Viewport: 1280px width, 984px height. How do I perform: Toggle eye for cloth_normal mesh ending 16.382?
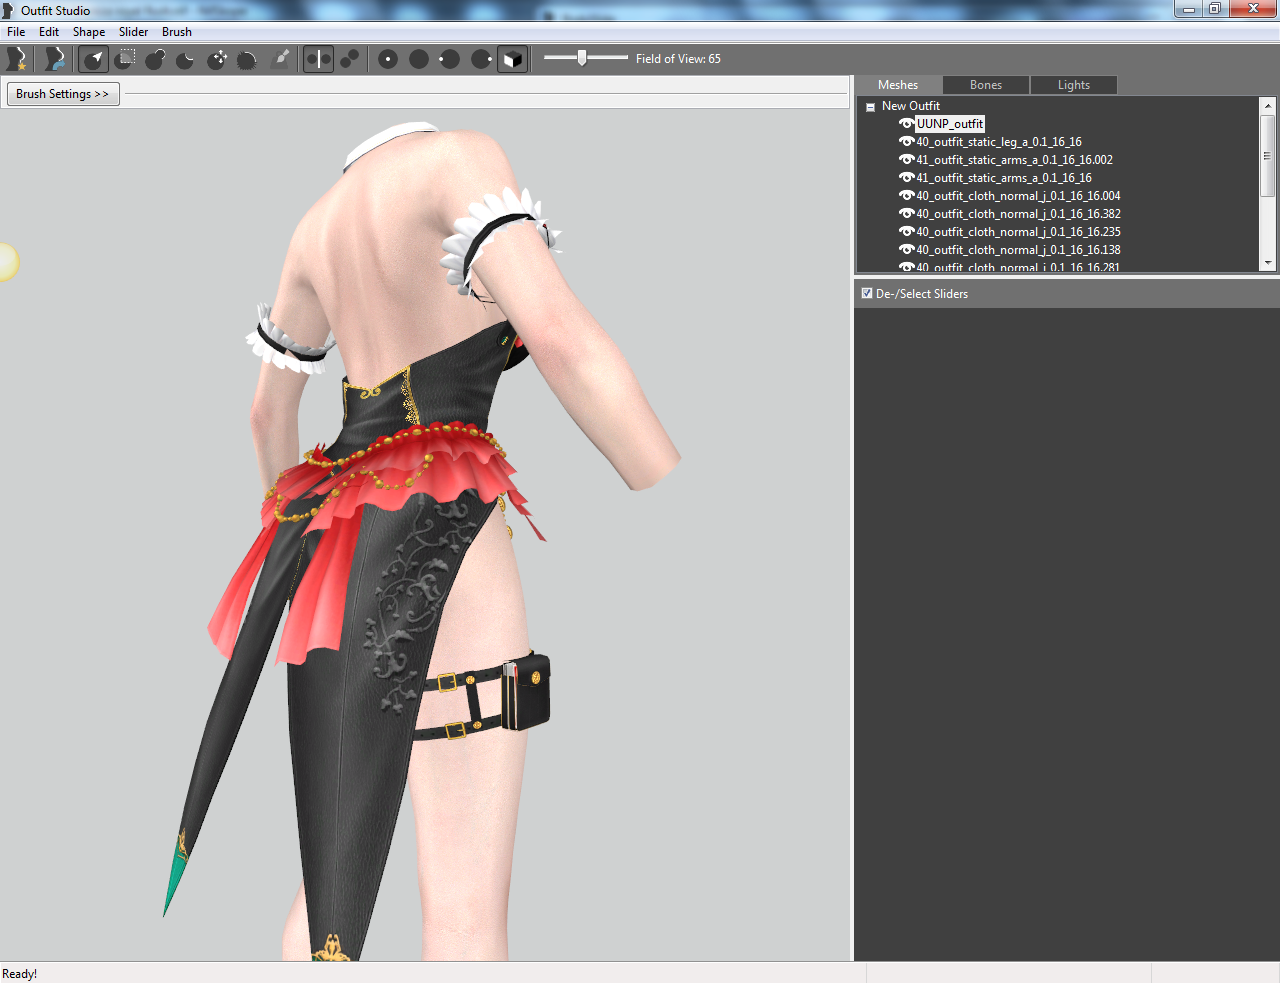(x=906, y=214)
